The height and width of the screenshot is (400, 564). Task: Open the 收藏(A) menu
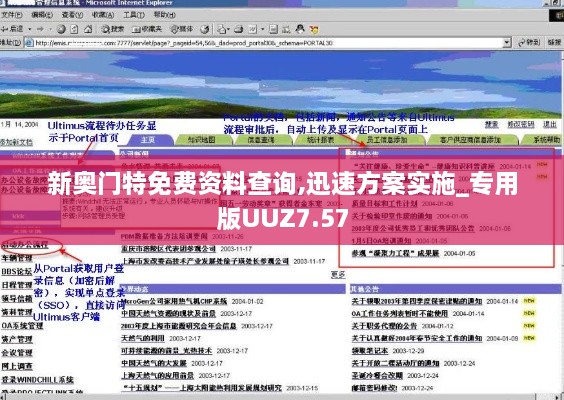point(103,15)
